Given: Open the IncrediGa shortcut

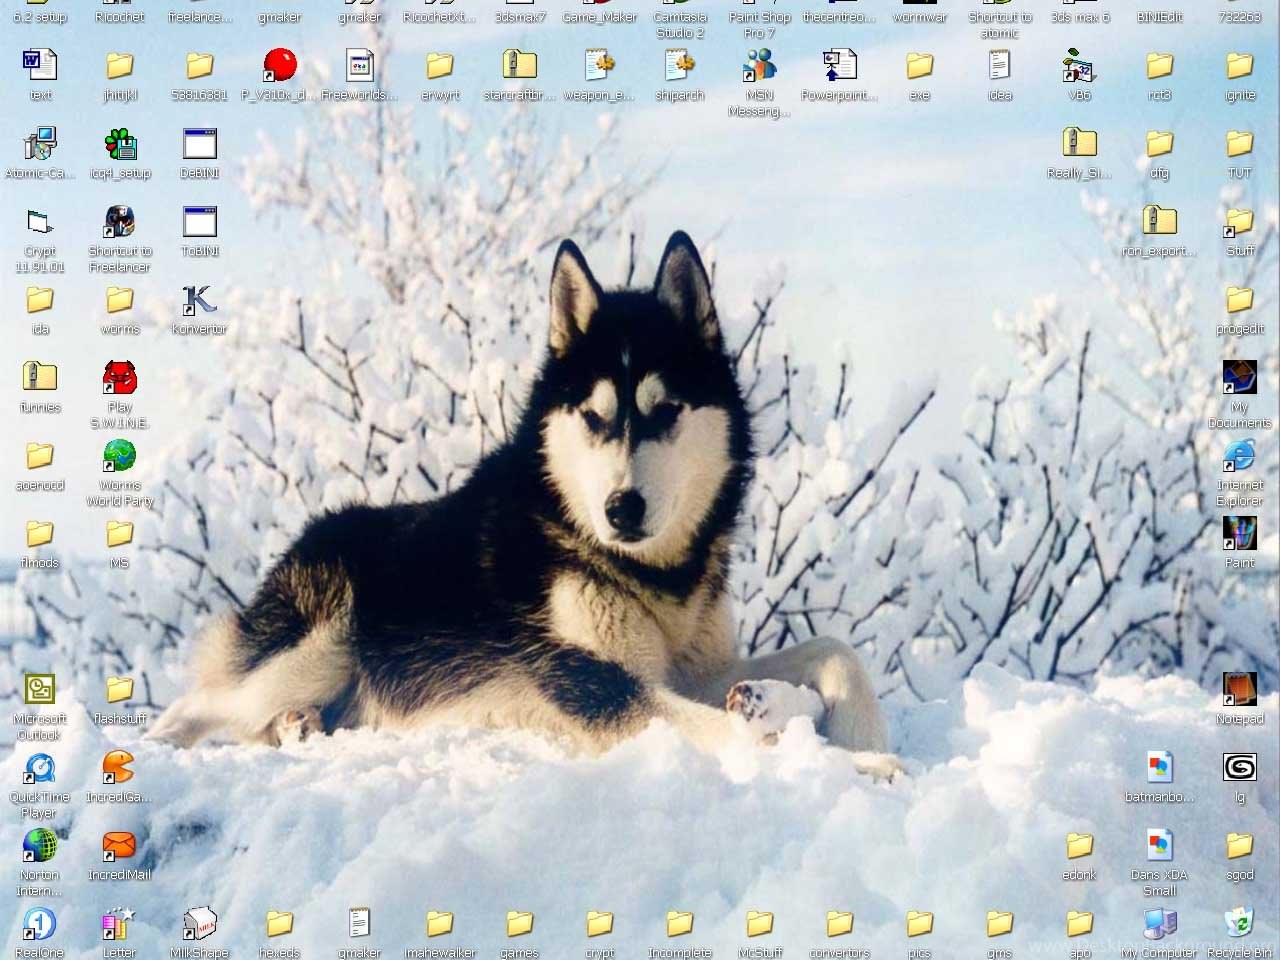Looking at the screenshot, I should (x=120, y=768).
